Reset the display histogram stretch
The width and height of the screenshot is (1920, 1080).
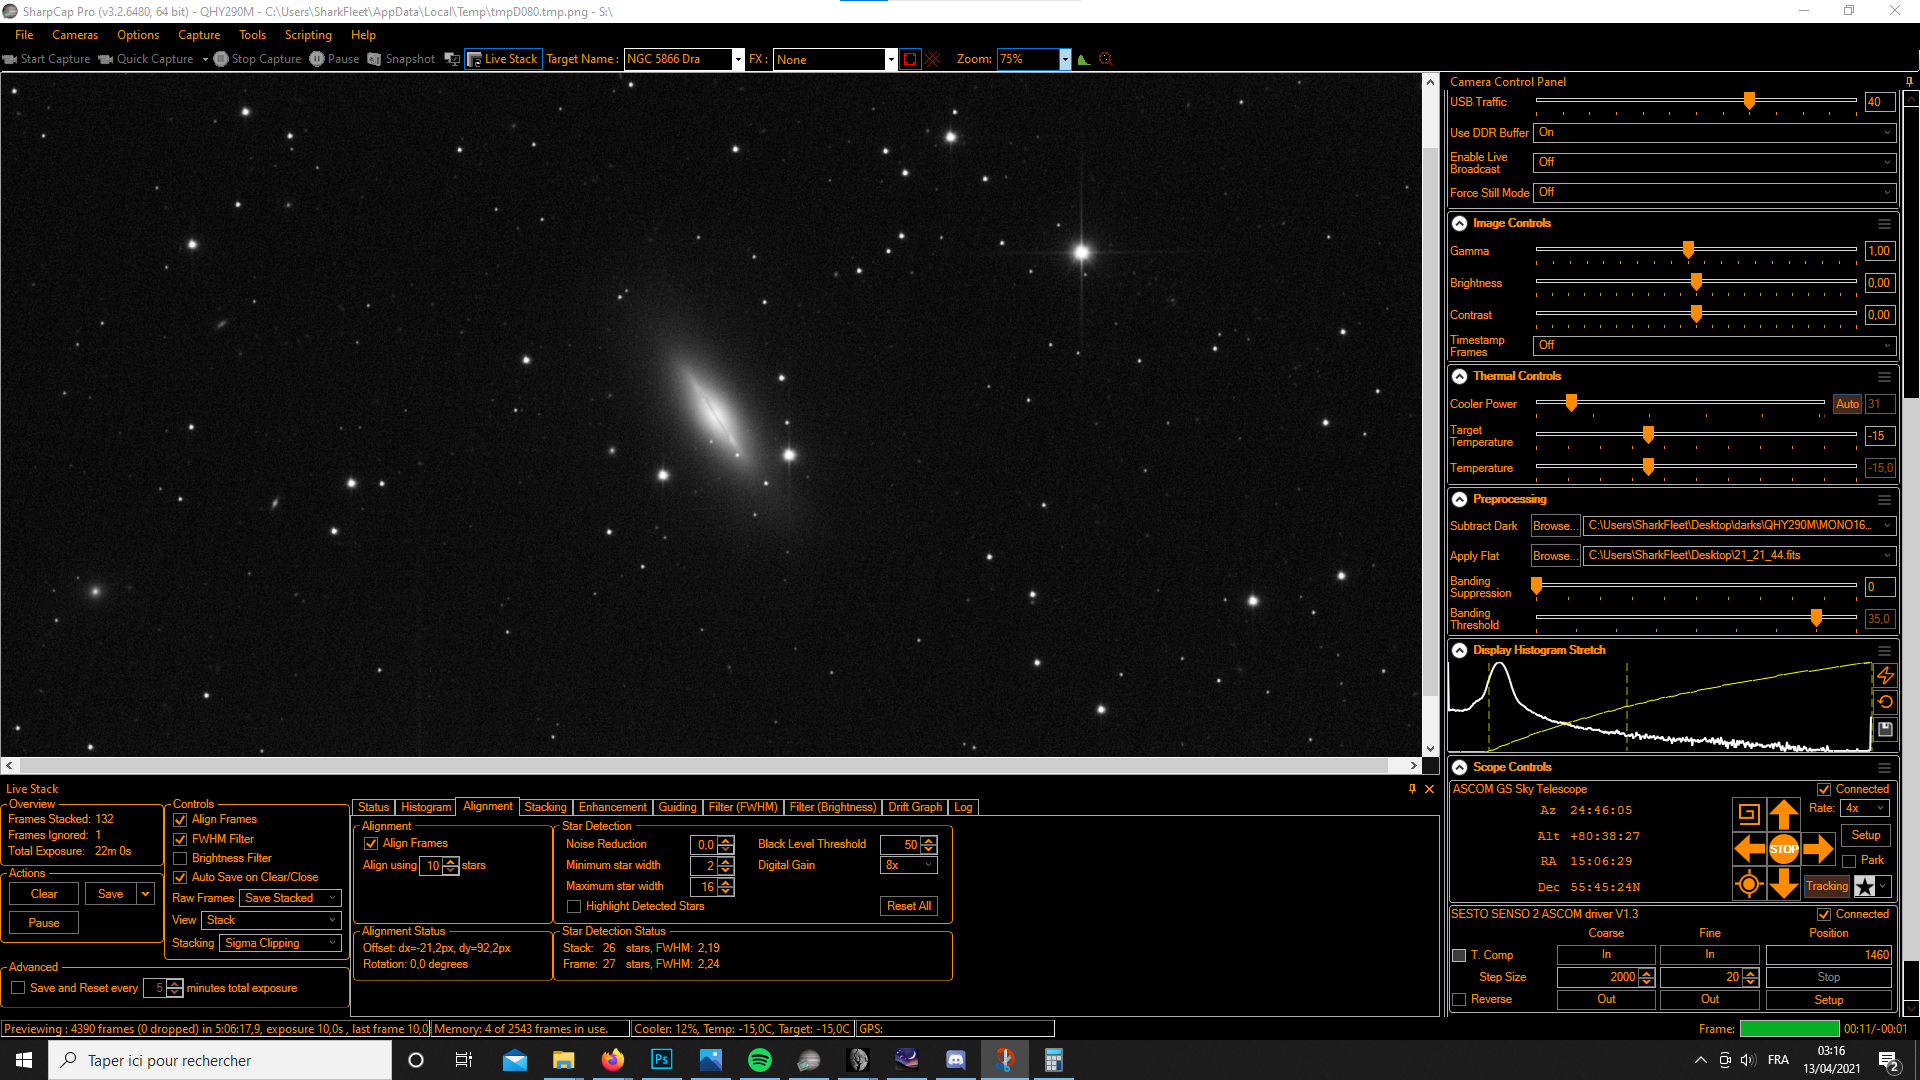(x=1885, y=702)
